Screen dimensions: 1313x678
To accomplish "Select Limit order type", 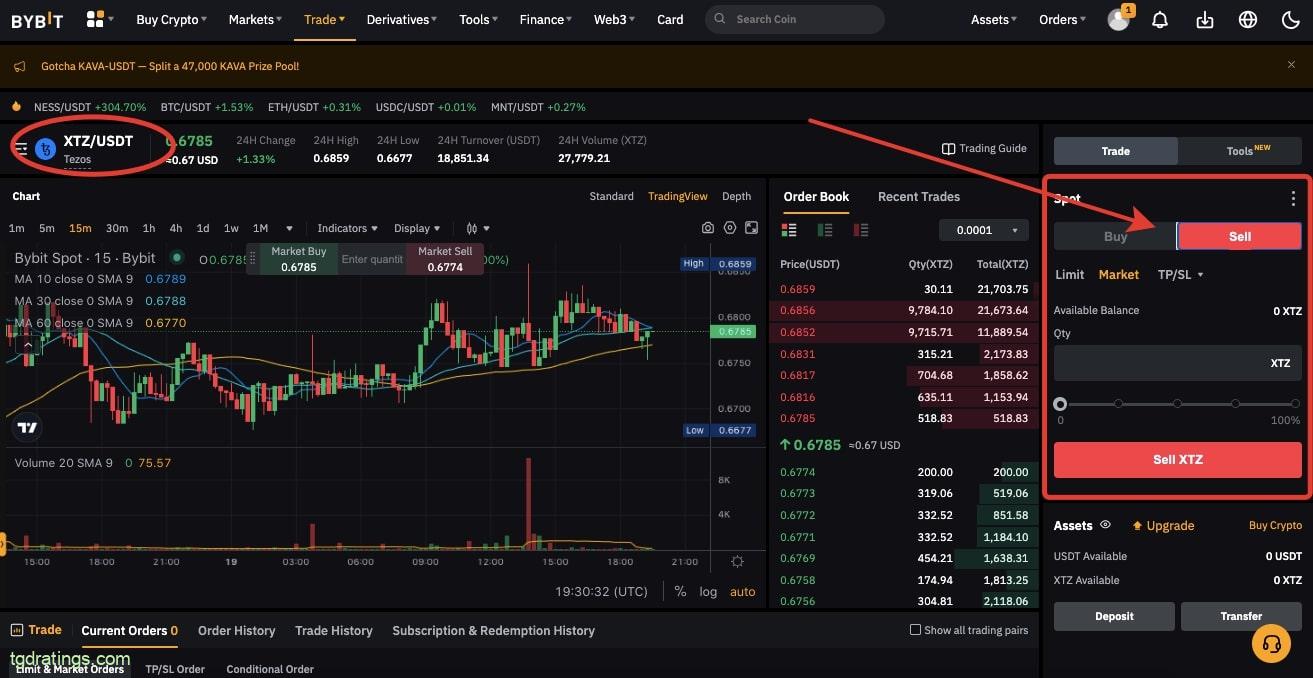I will click(1069, 274).
